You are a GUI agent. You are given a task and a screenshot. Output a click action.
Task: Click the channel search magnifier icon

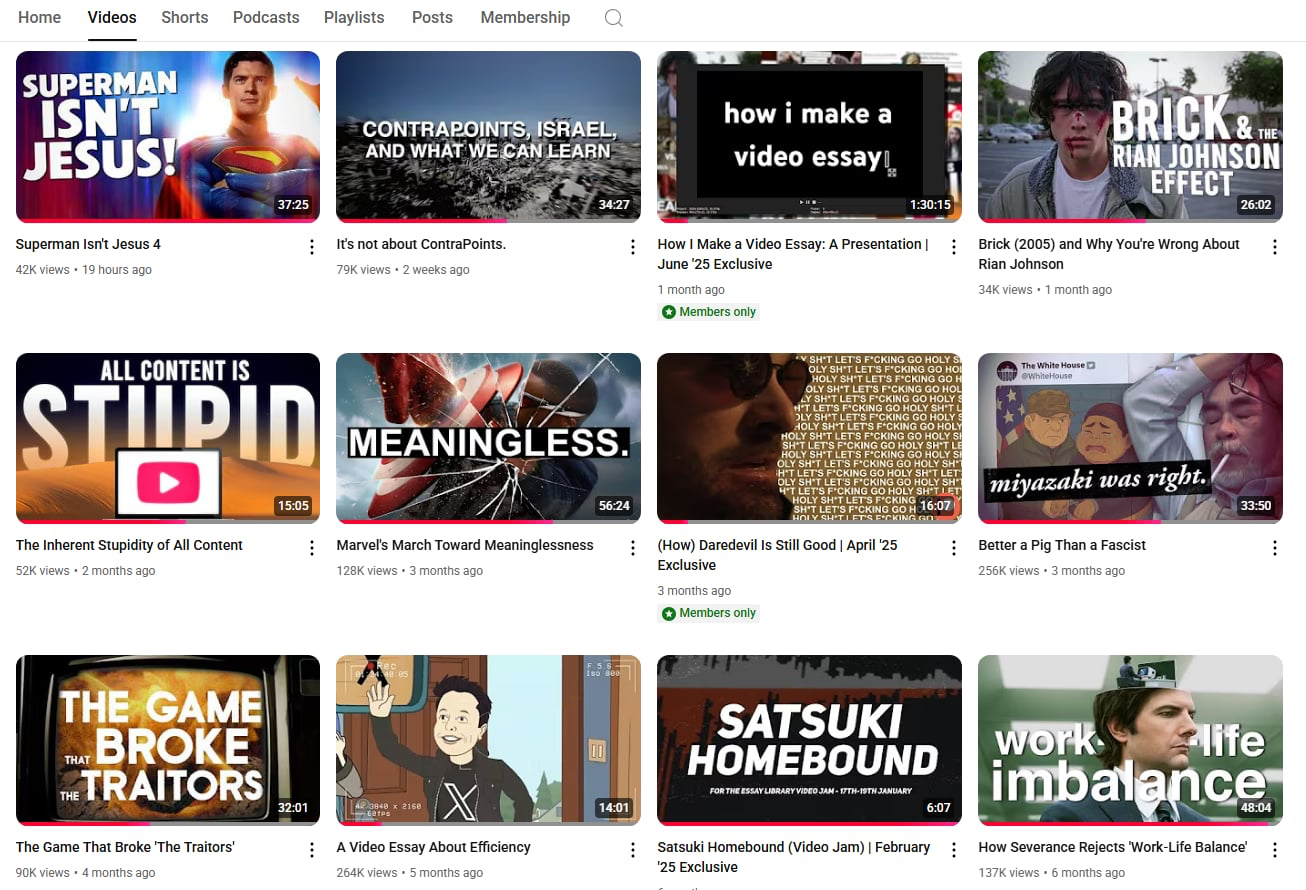pyautogui.click(x=614, y=18)
